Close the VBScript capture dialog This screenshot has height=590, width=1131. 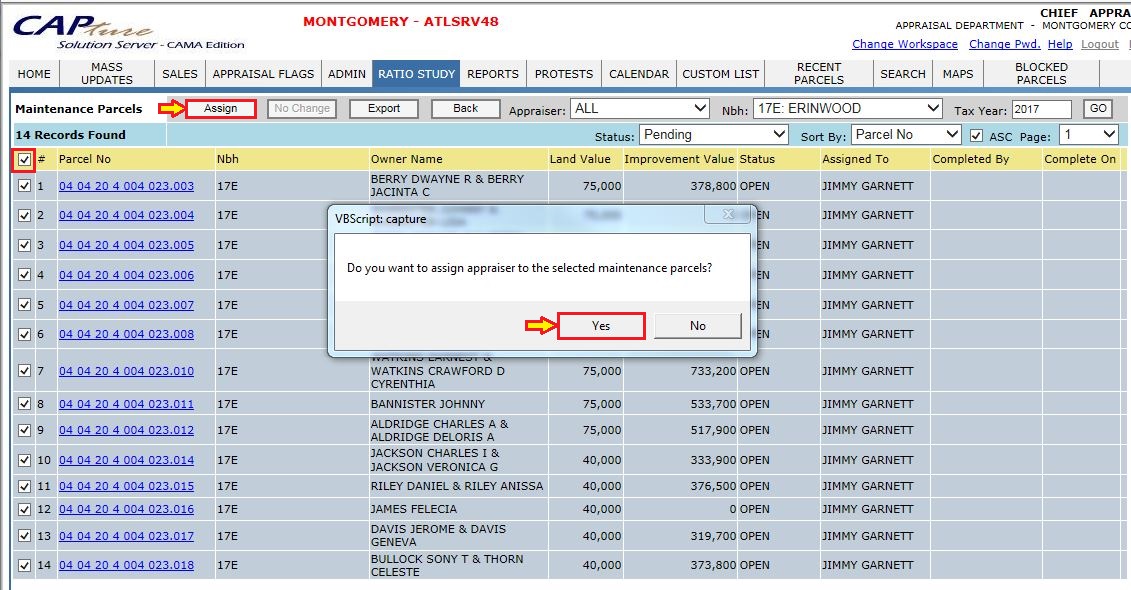pos(727,215)
